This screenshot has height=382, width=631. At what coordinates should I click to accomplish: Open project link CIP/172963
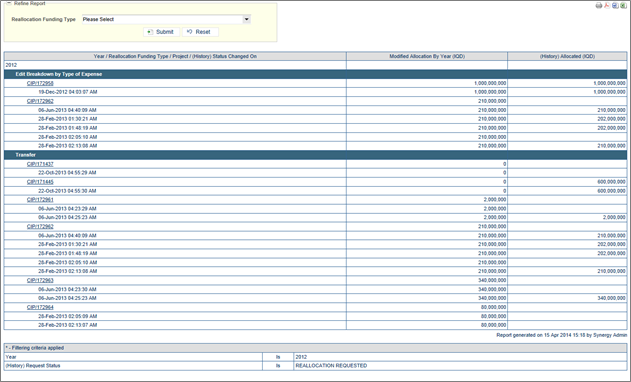click(40, 280)
